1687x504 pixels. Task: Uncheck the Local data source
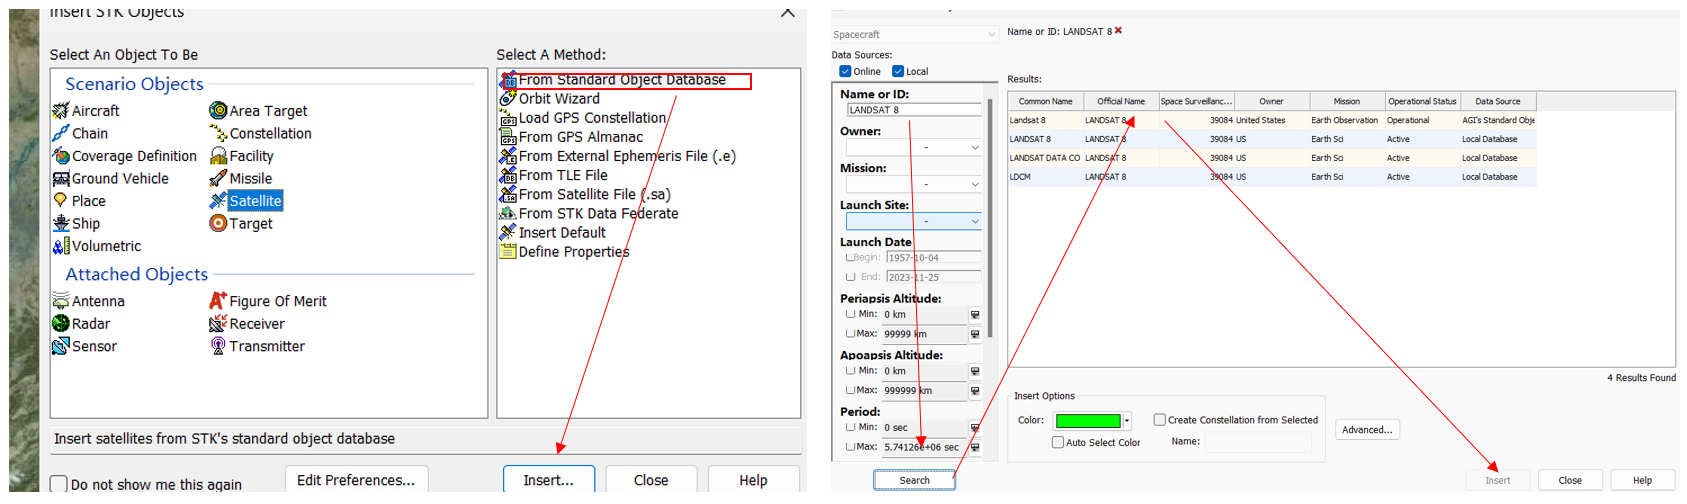pyautogui.click(x=898, y=71)
